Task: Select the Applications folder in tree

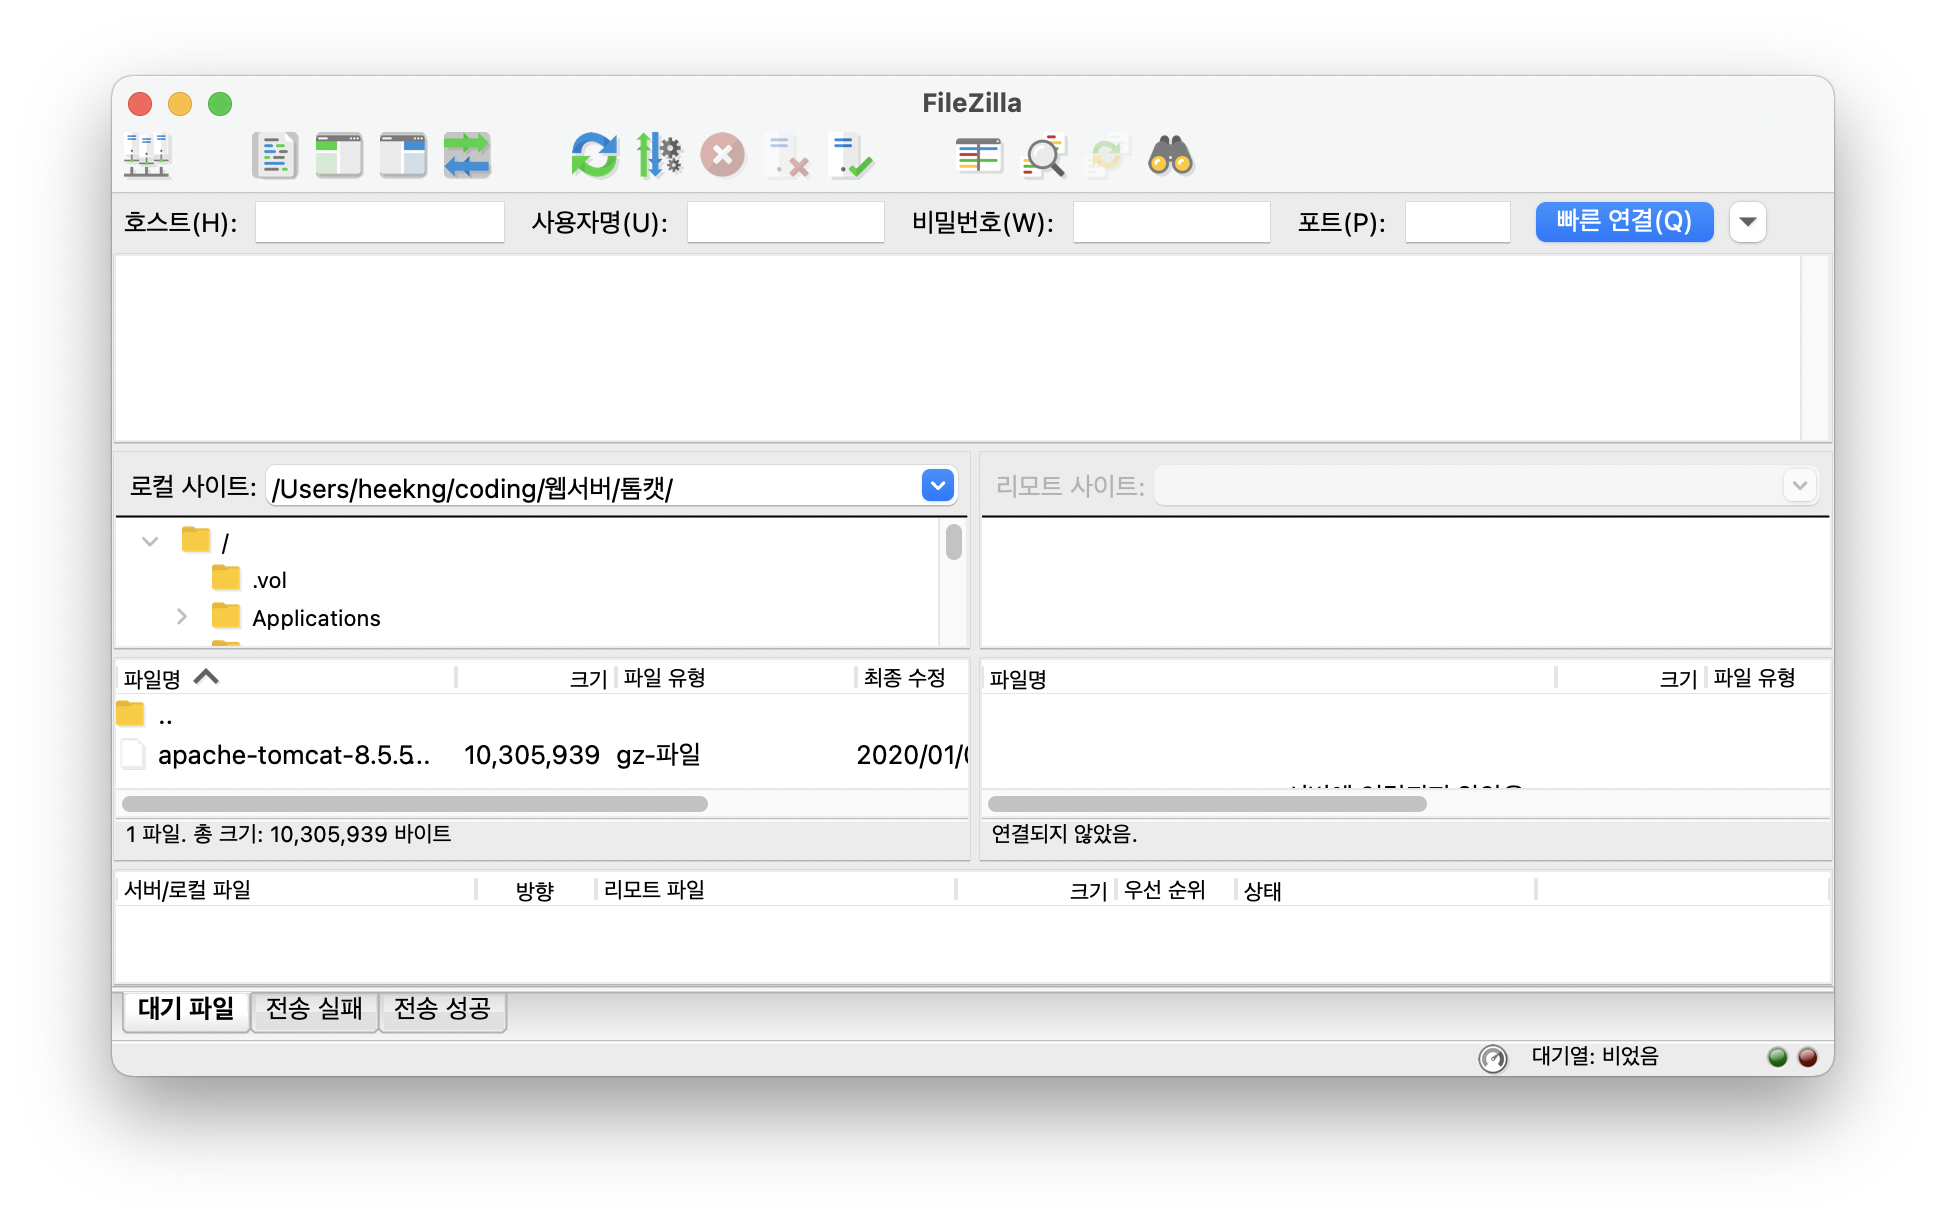Action: click(316, 618)
